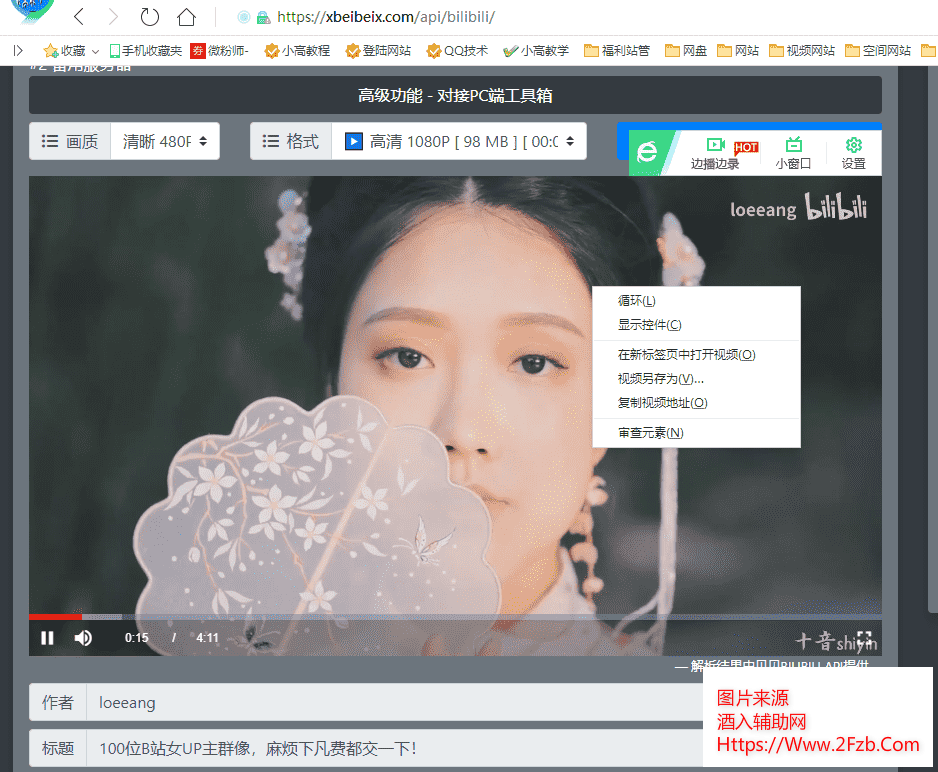Screen dimensions: 938x772
Task: Choose 视频另存为 to save video
Action: [661, 379]
